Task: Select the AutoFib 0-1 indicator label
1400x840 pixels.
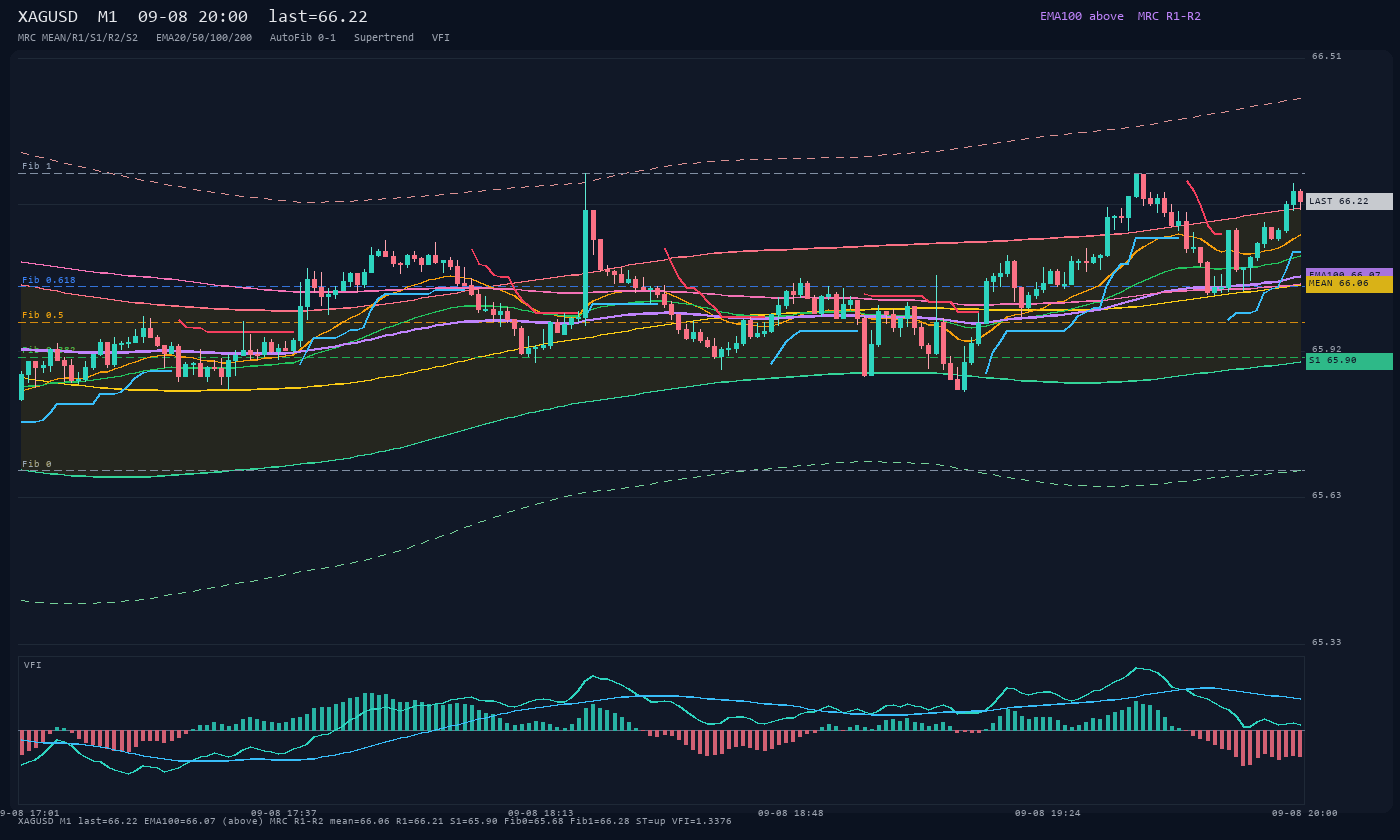Action: [303, 37]
